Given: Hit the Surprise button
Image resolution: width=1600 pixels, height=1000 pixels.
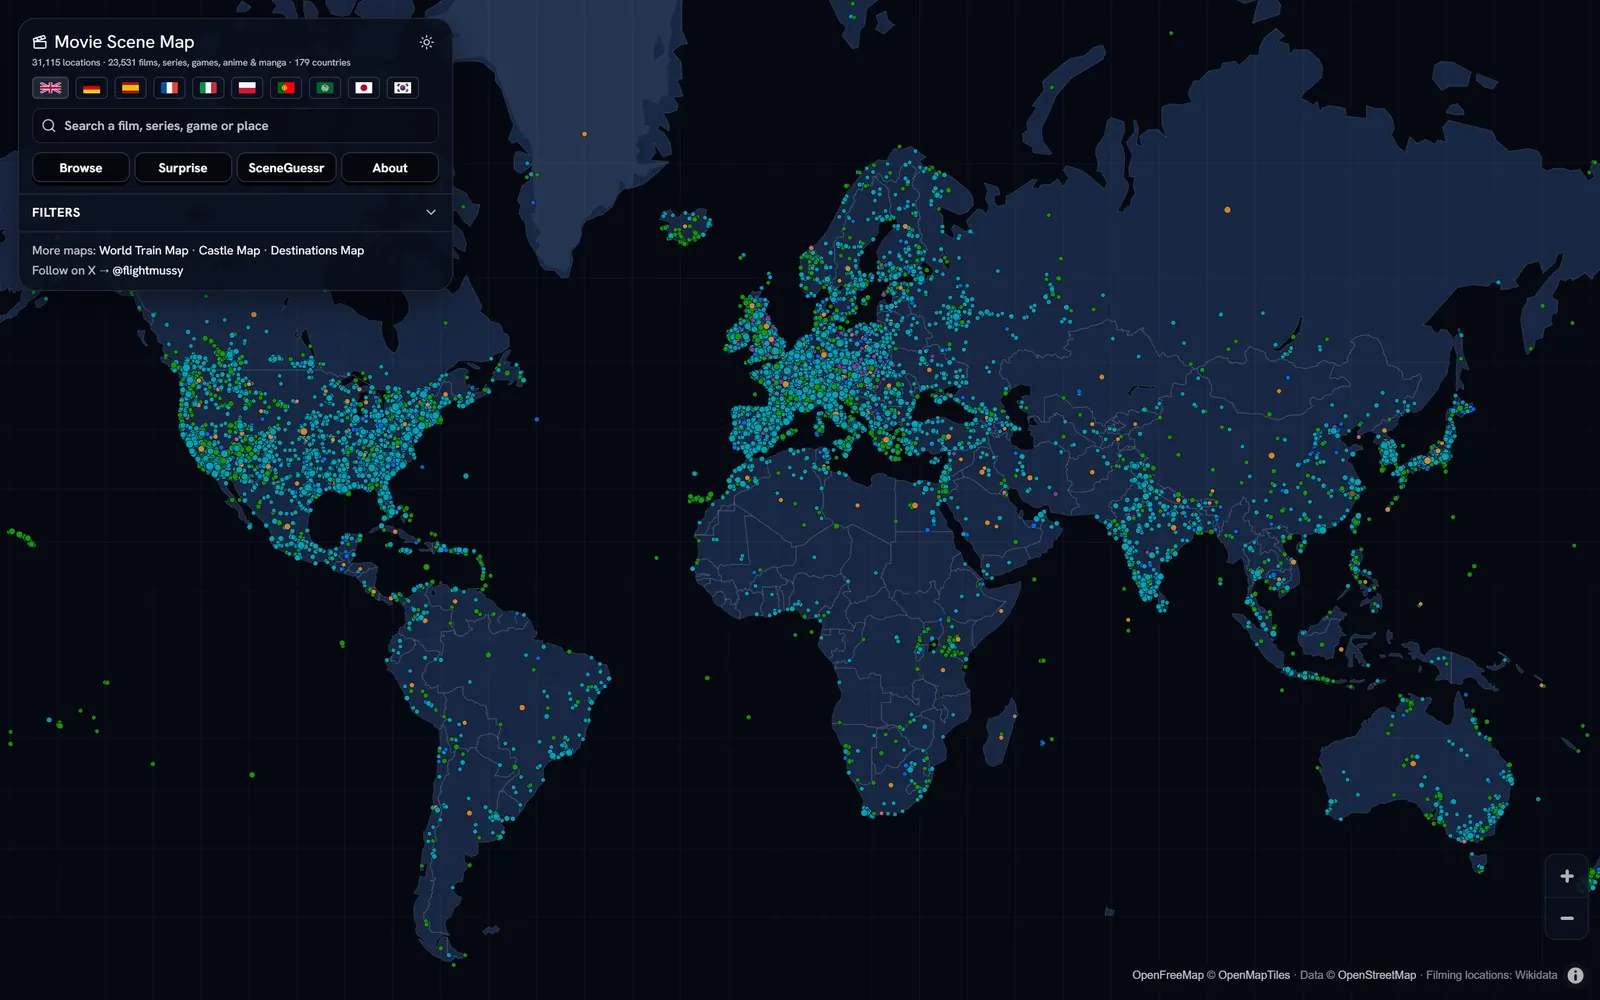Looking at the screenshot, I should [x=183, y=168].
